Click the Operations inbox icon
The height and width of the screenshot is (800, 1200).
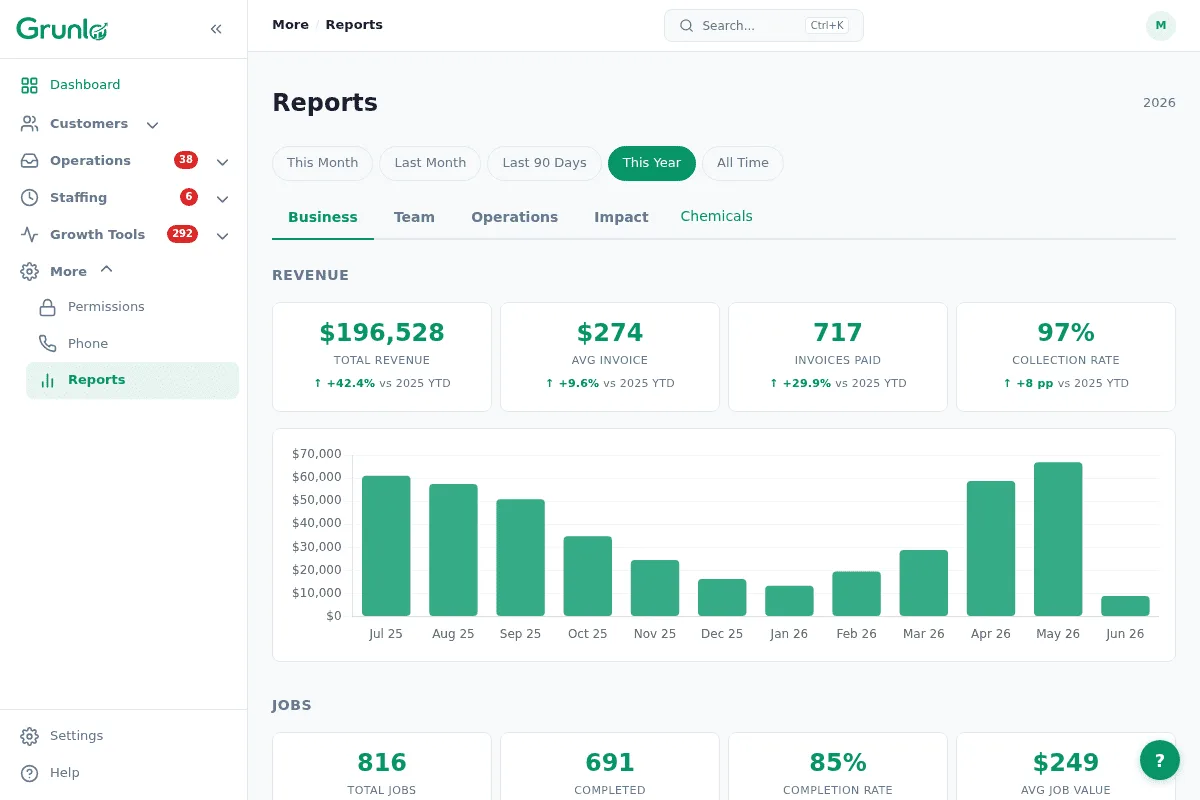[30, 161]
